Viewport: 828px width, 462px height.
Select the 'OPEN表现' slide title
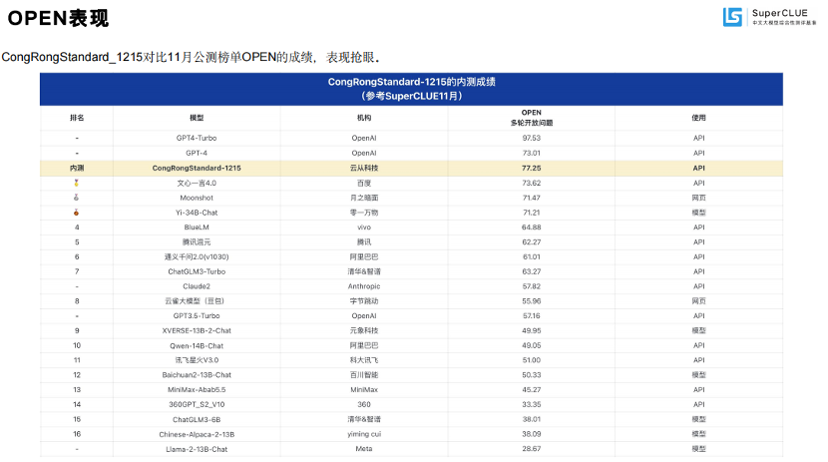click(58, 18)
